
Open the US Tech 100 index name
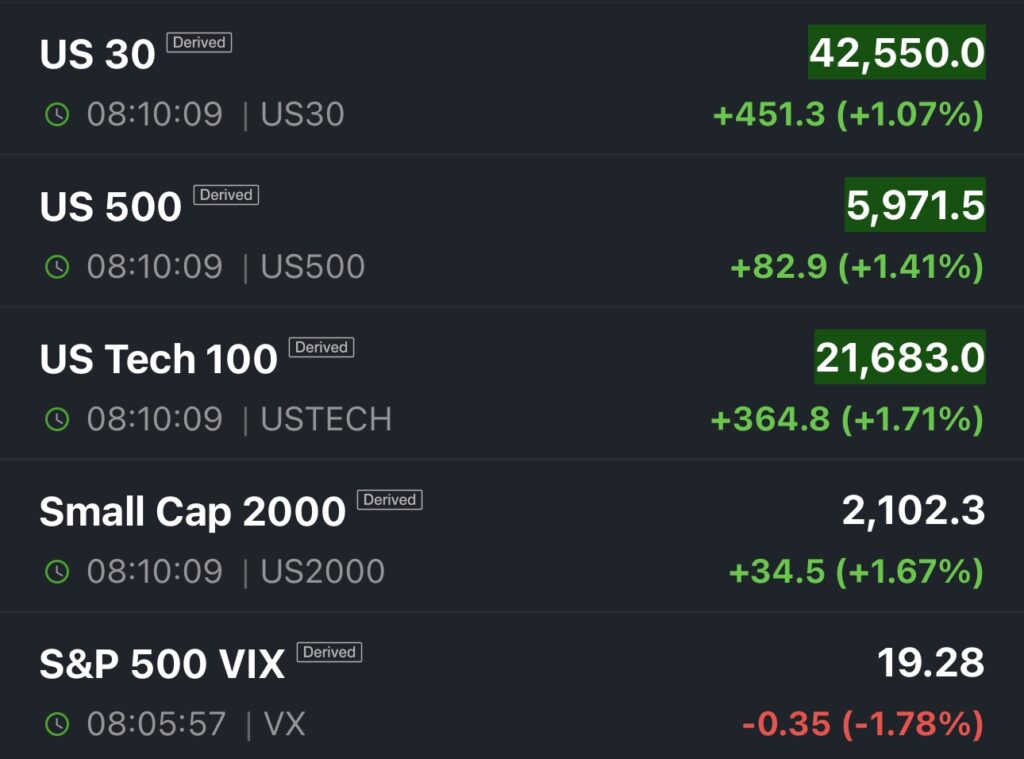click(x=158, y=360)
